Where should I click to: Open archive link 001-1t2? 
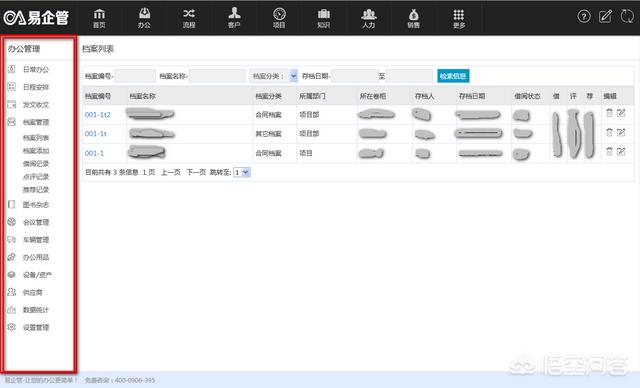click(98, 115)
